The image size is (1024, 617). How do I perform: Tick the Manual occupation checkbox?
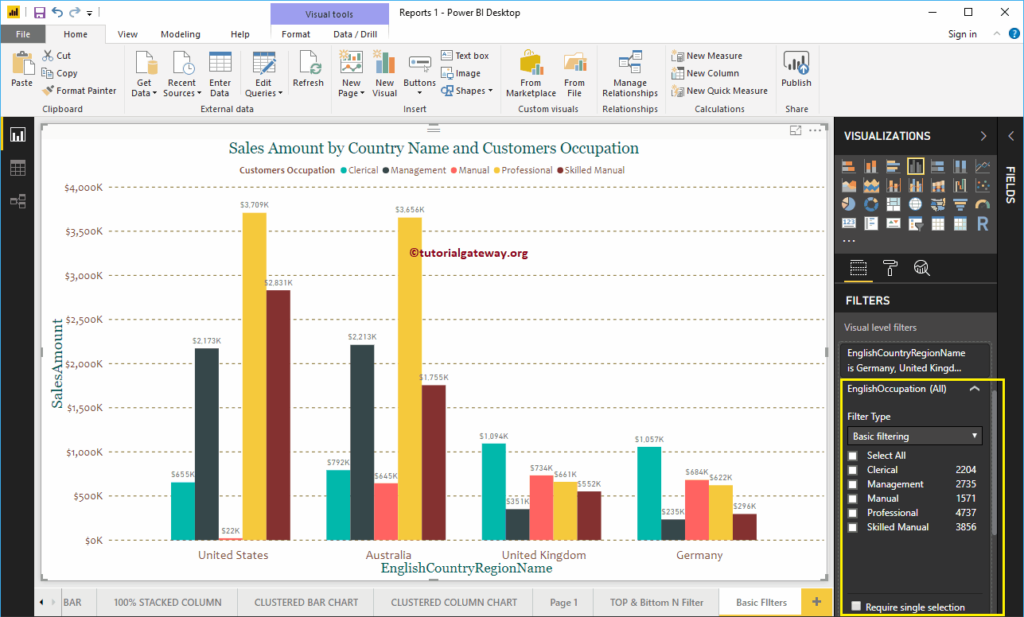pos(852,499)
